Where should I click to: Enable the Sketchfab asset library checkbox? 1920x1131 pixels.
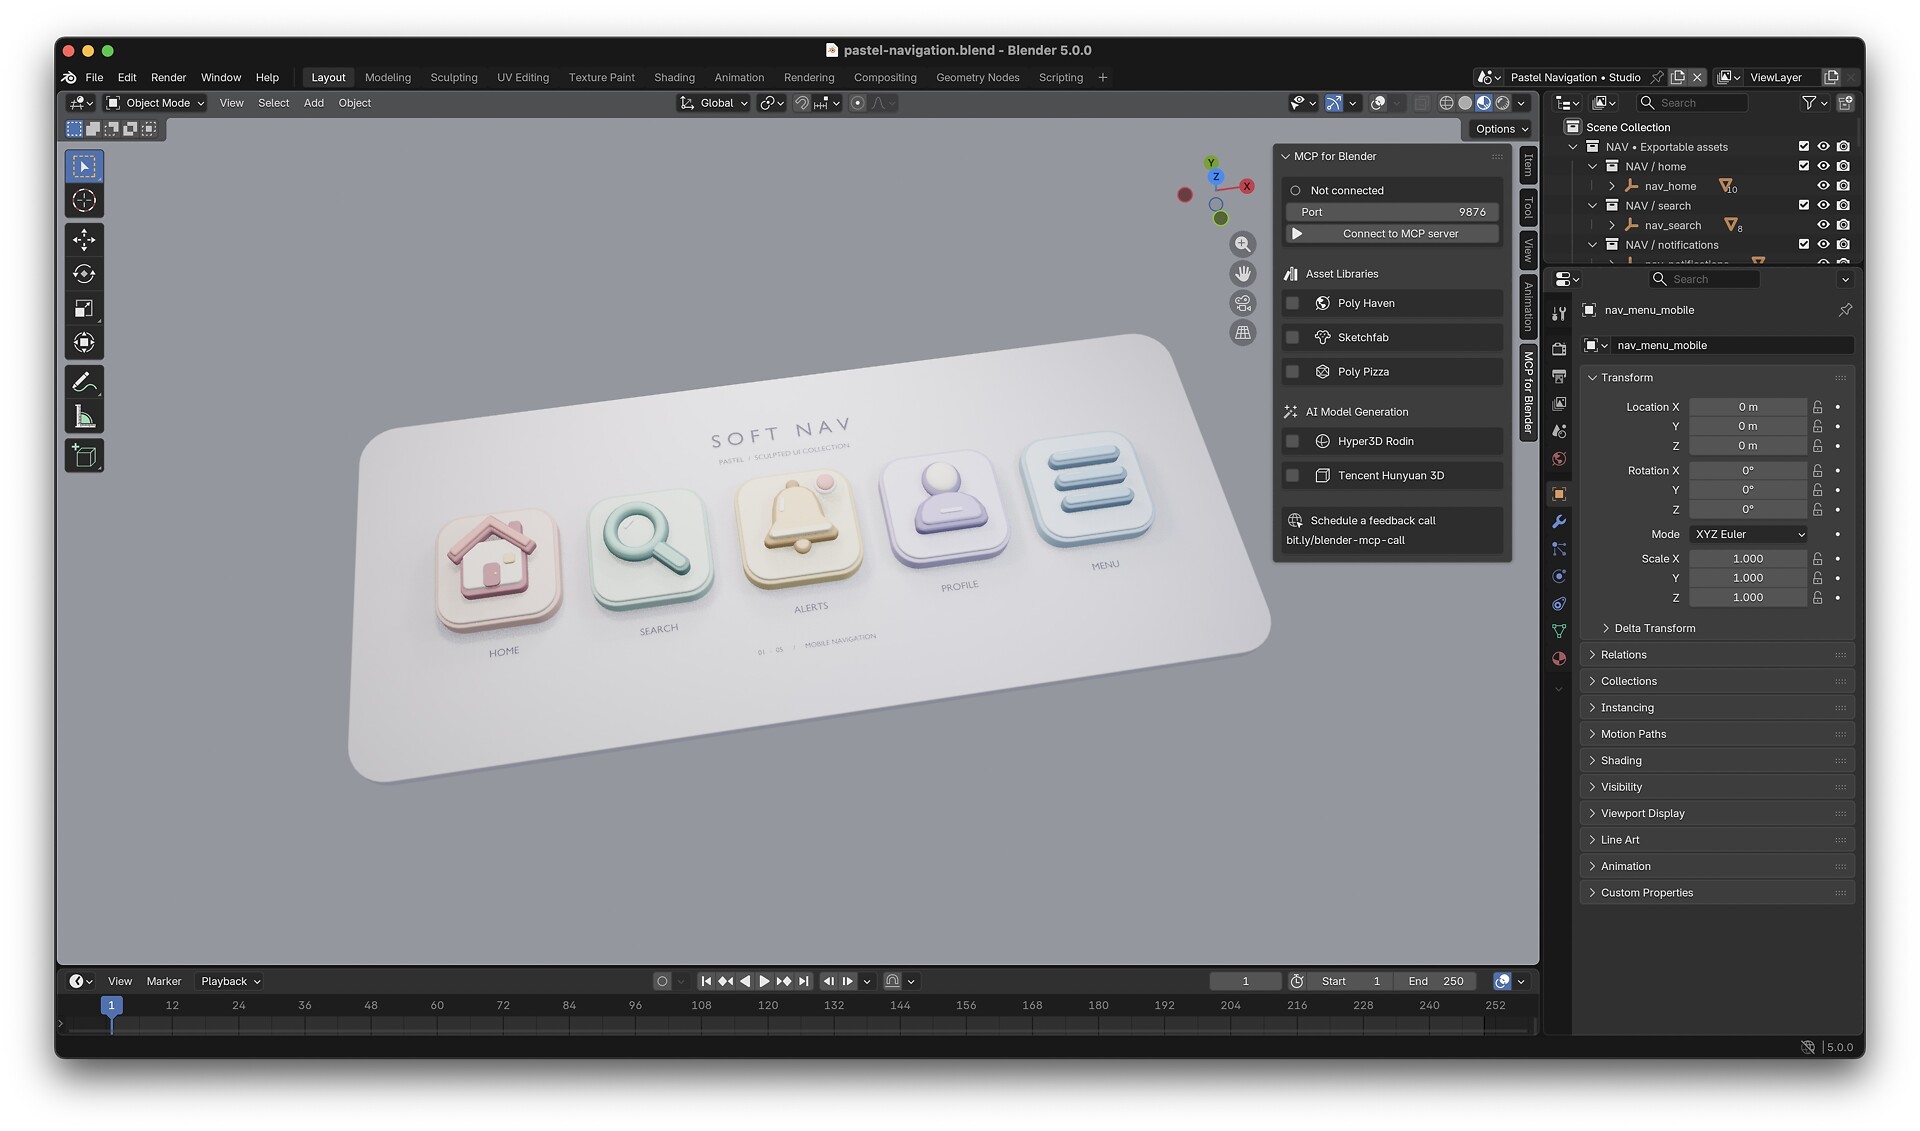click(x=1292, y=337)
